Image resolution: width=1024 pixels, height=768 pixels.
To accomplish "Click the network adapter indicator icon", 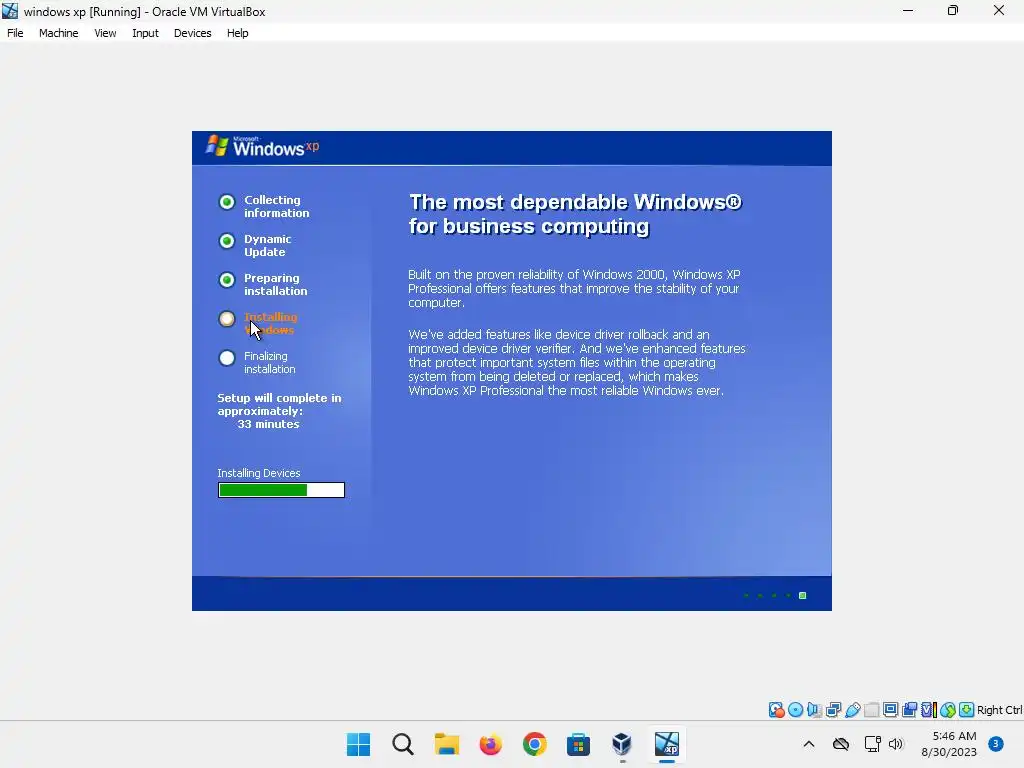I will 833,710.
